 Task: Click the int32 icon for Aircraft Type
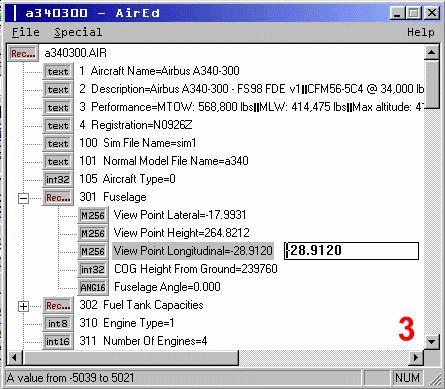pos(58,179)
